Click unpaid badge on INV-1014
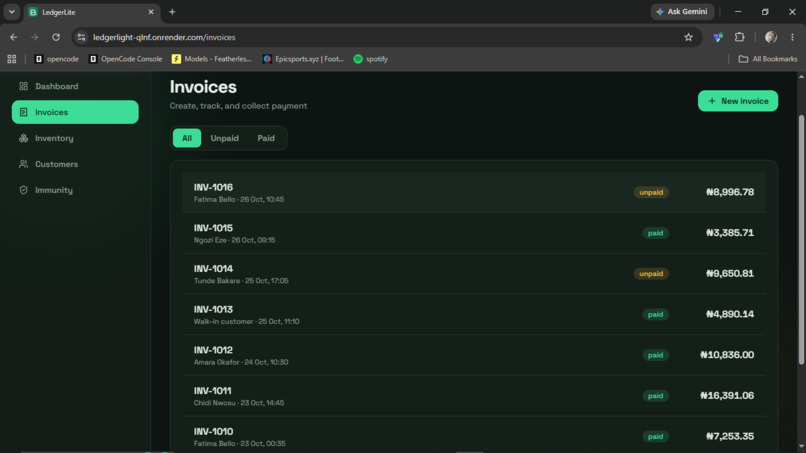The height and width of the screenshot is (453, 806). coord(651,274)
